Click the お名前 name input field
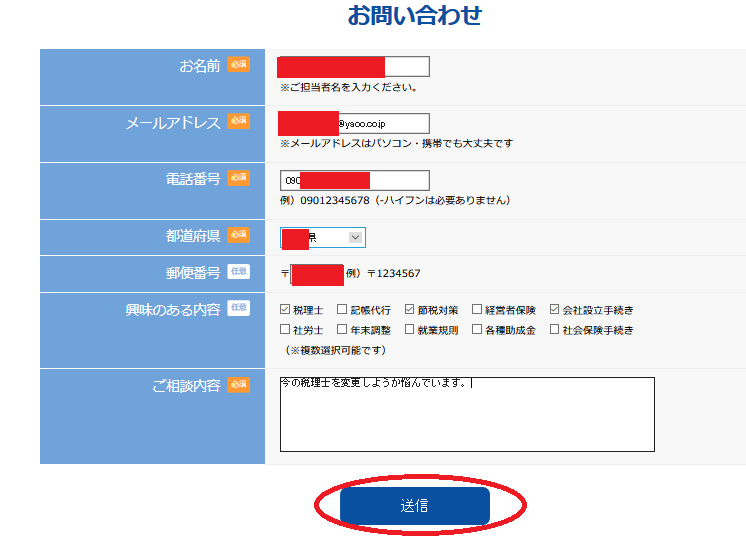This screenshot has height=536, width=746. tap(354, 67)
